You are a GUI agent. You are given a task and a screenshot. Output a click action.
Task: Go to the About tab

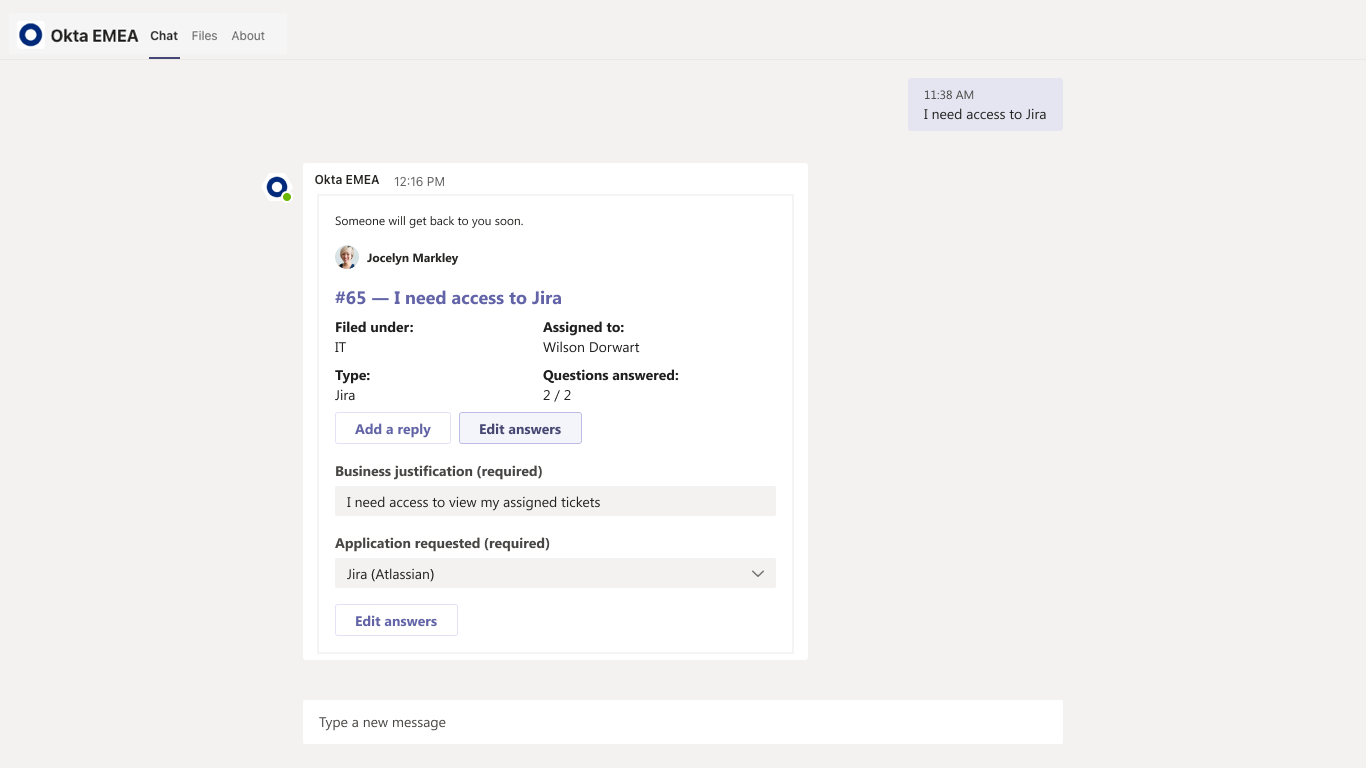[x=248, y=36]
